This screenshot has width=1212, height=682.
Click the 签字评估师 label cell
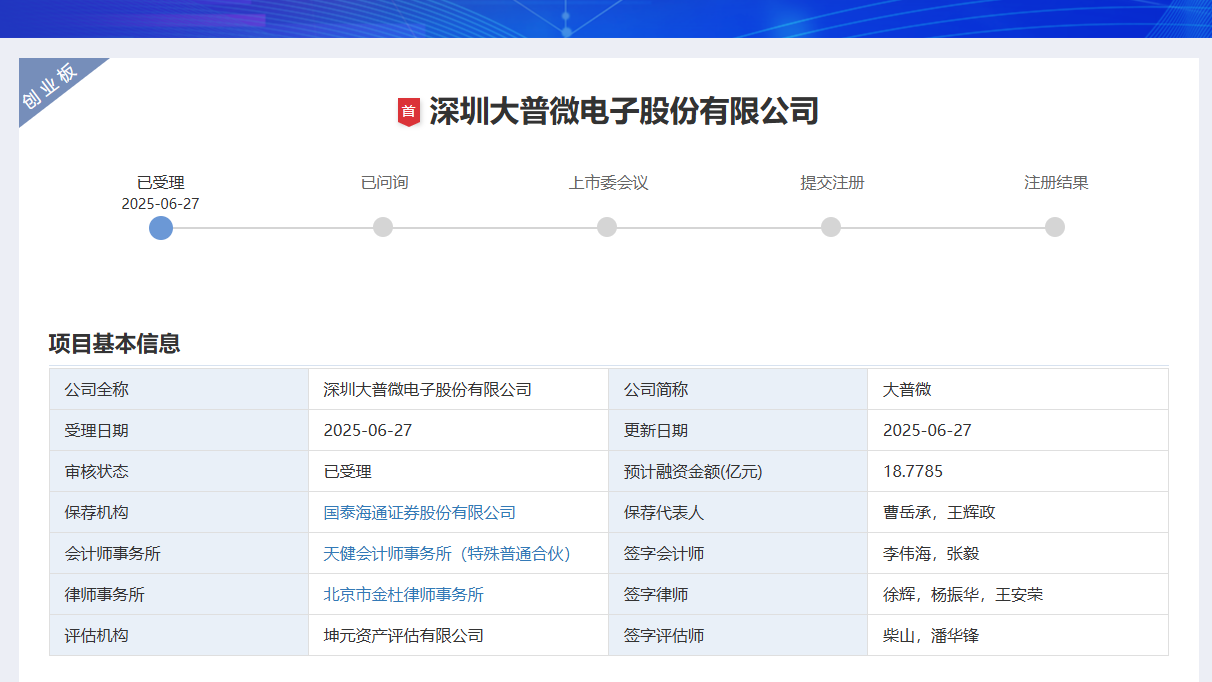[x=738, y=635]
